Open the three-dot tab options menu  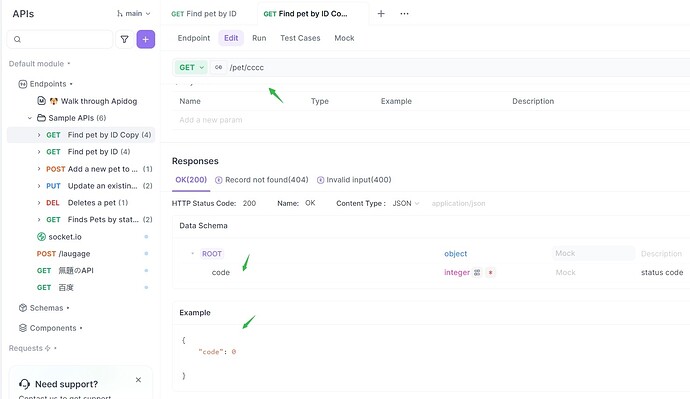coord(404,14)
